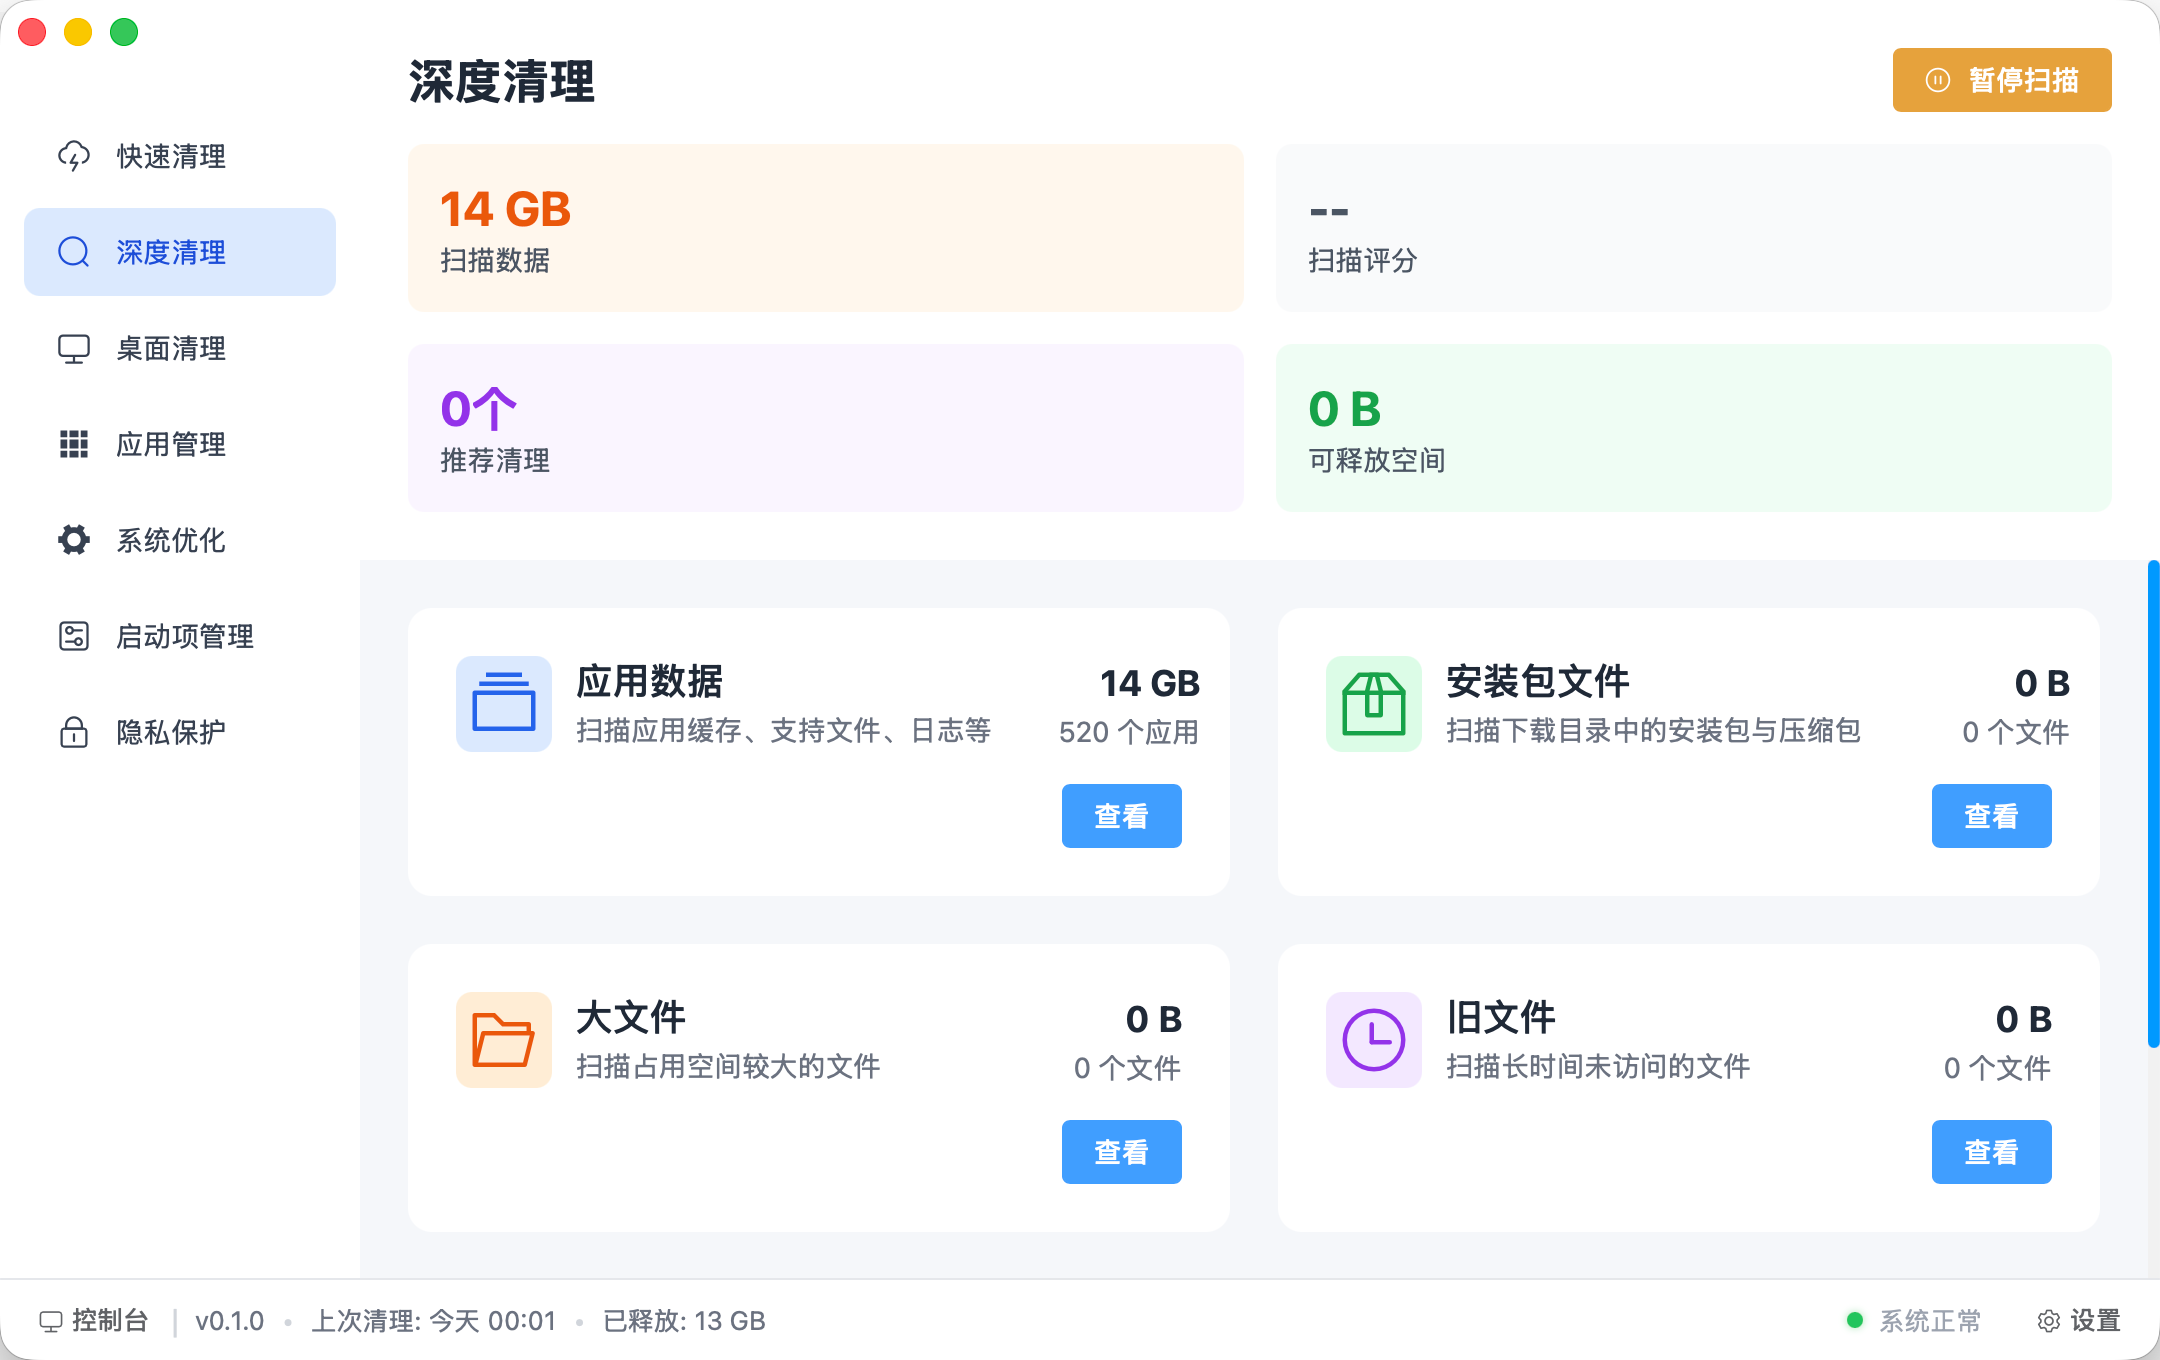This screenshot has height=1360, width=2160.
Task: Click the pause icon on 暂停扫描 button
Action: click(x=1938, y=79)
